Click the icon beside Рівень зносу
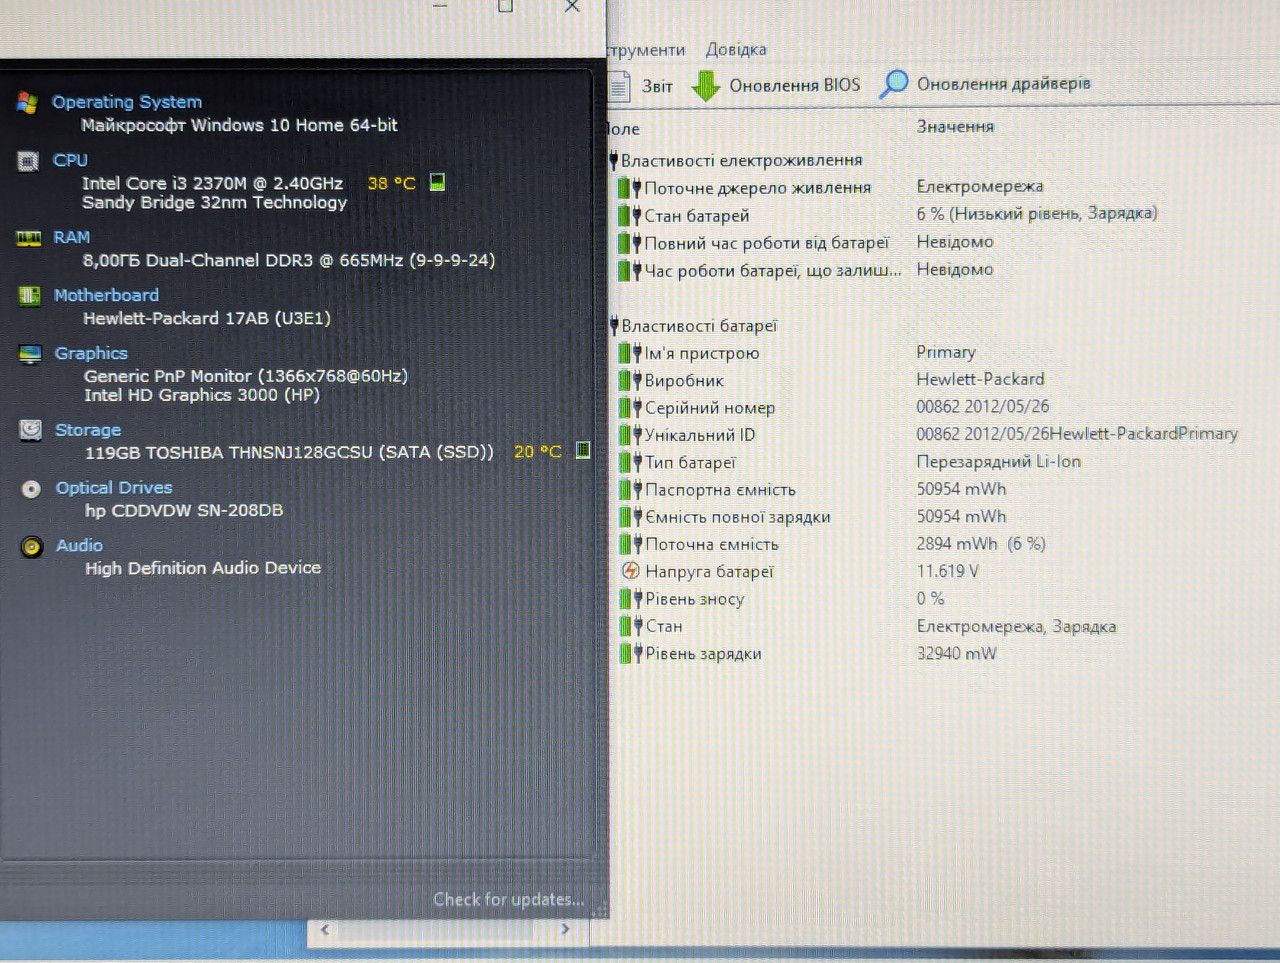 click(631, 598)
